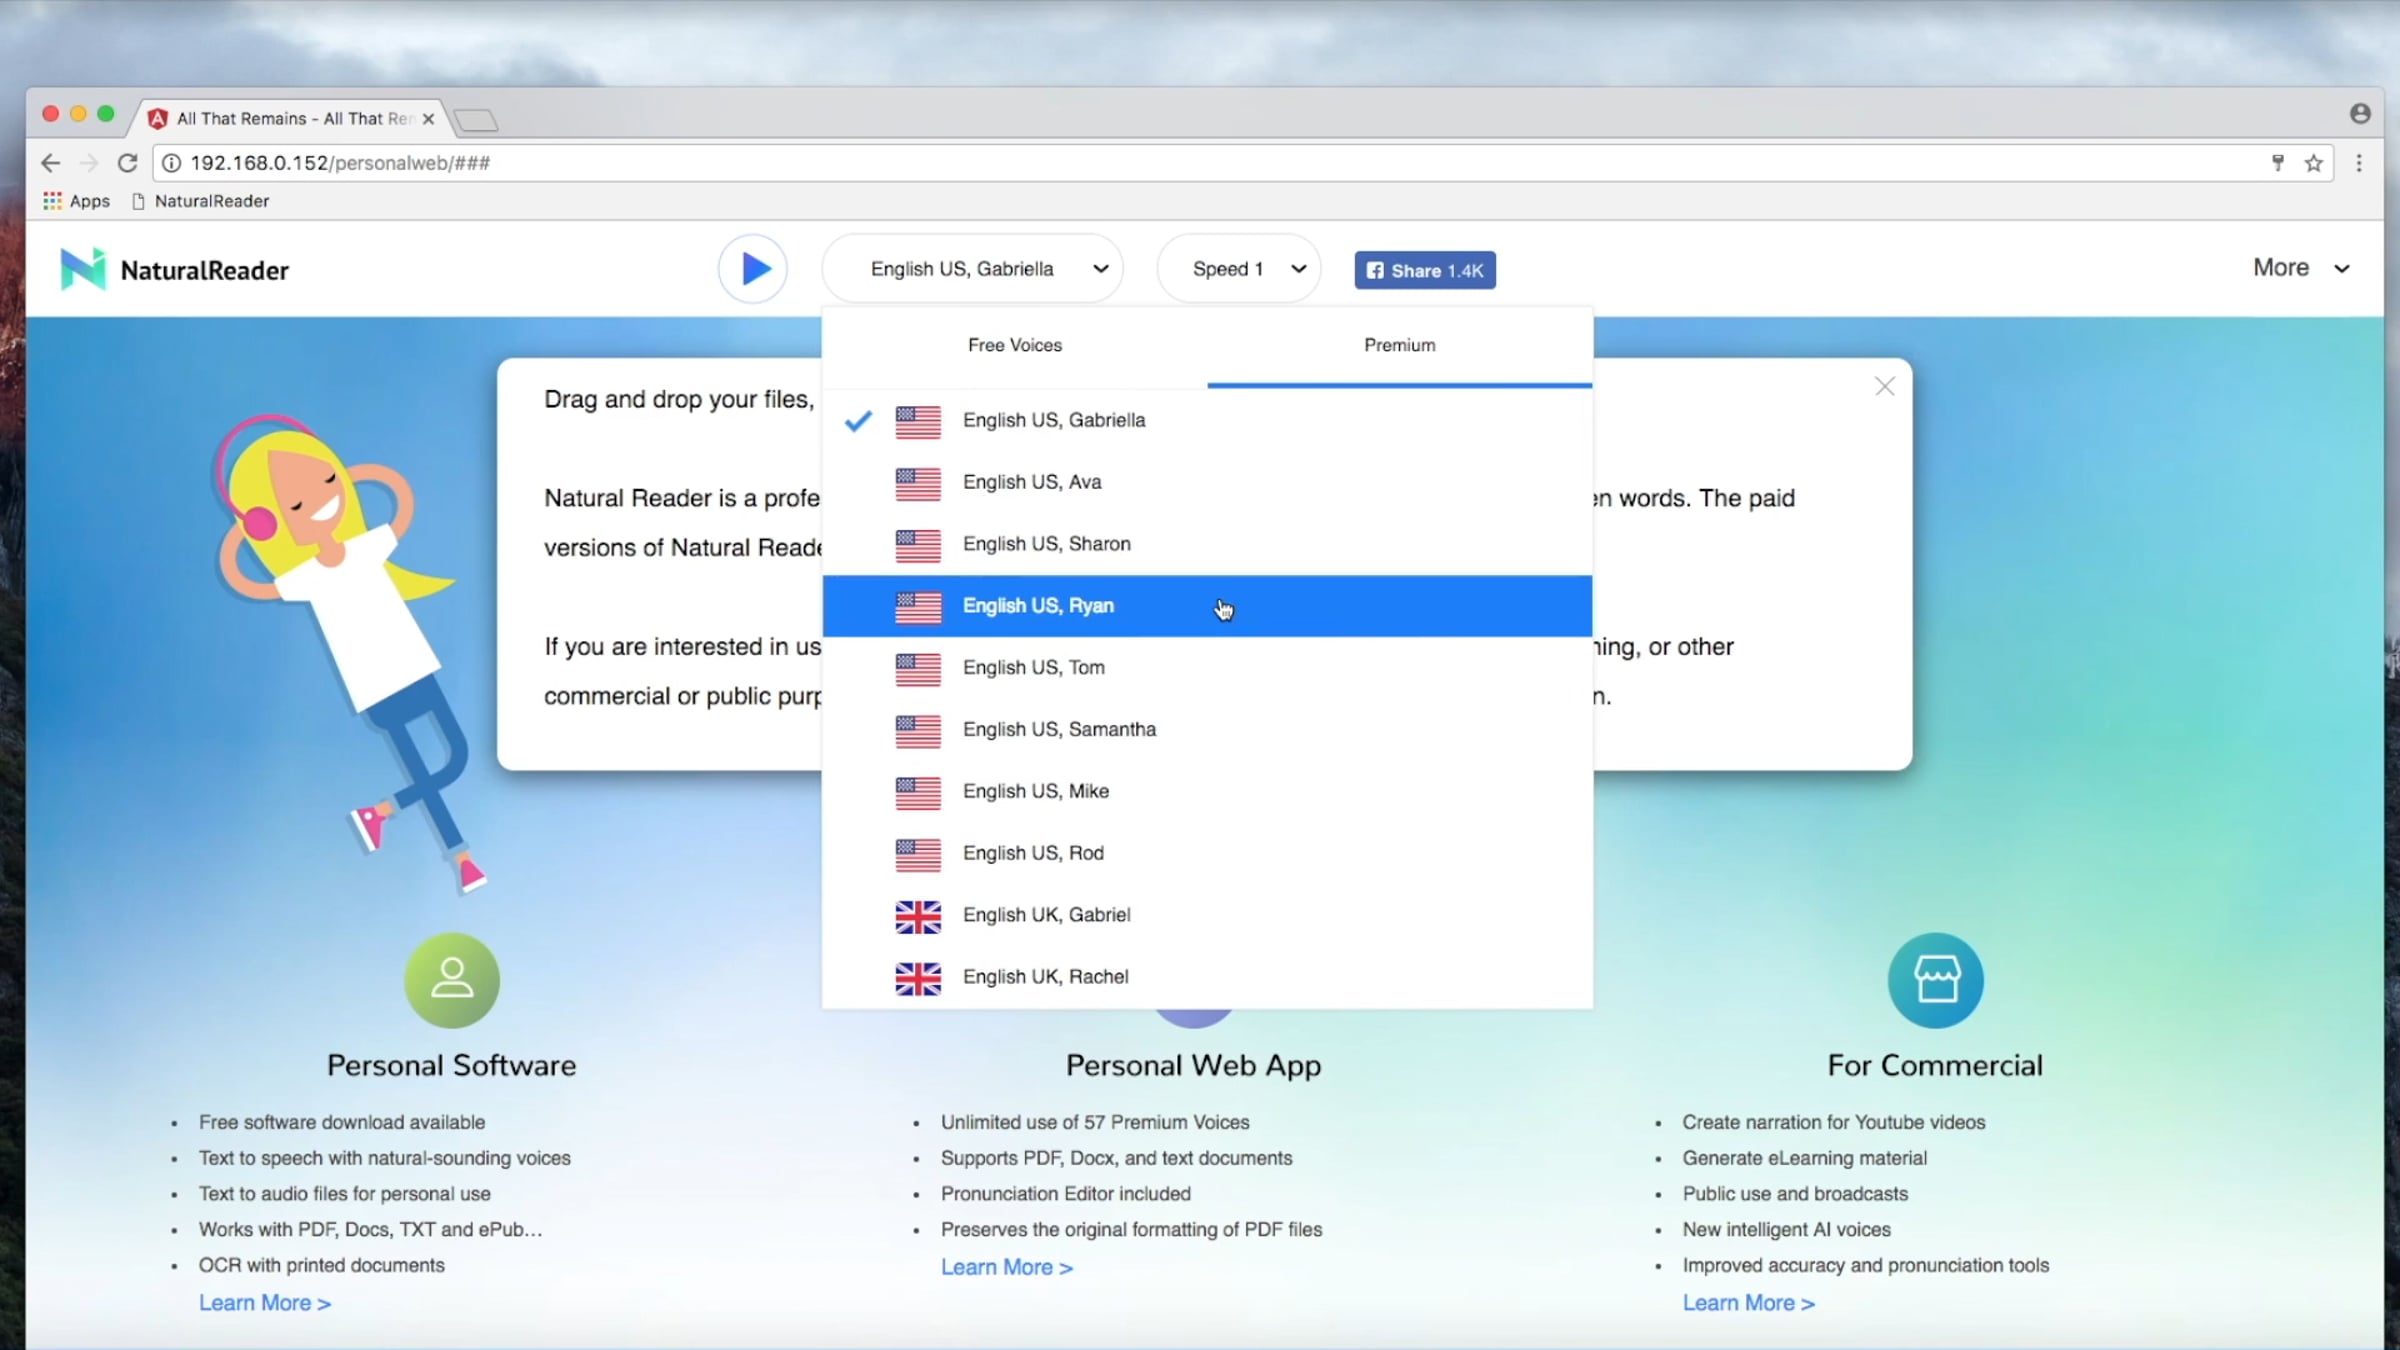Close the welcome message panel
Image resolution: width=2400 pixels, height=1350 pixels.
1884,386
